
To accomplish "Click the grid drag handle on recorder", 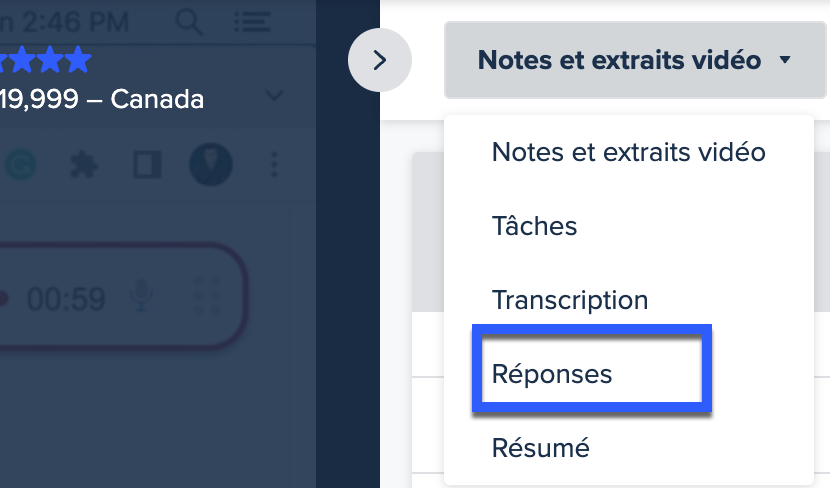I will point(207,296).
